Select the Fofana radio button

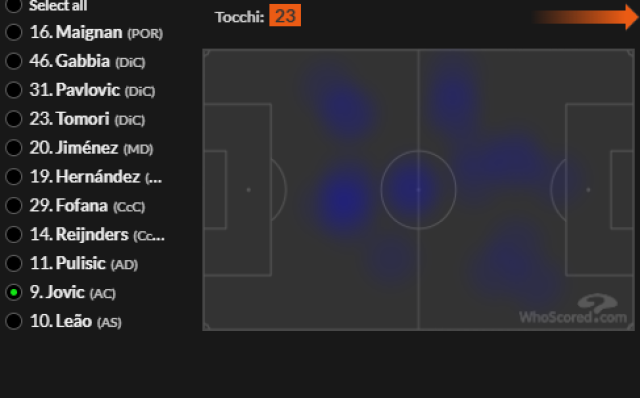tap(14, 206)
